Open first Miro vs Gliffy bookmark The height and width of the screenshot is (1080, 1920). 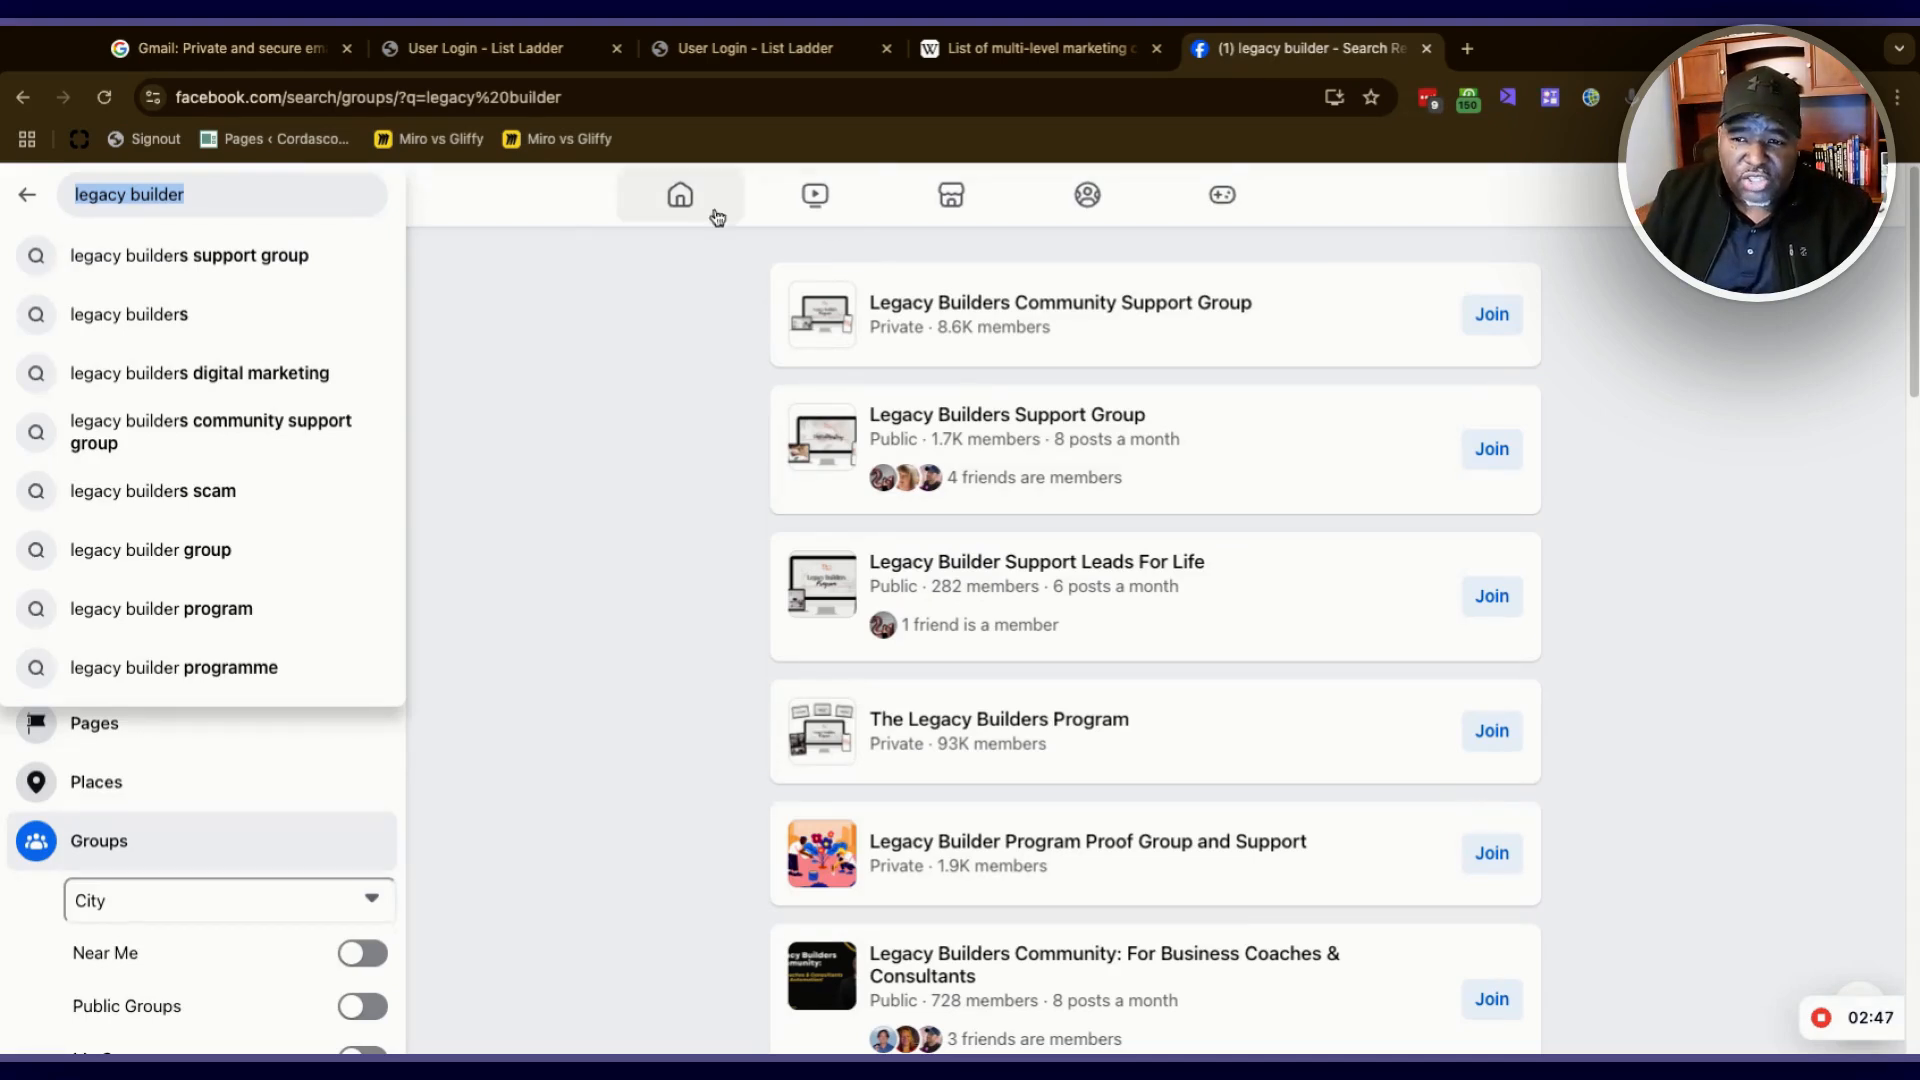[428, 139]
